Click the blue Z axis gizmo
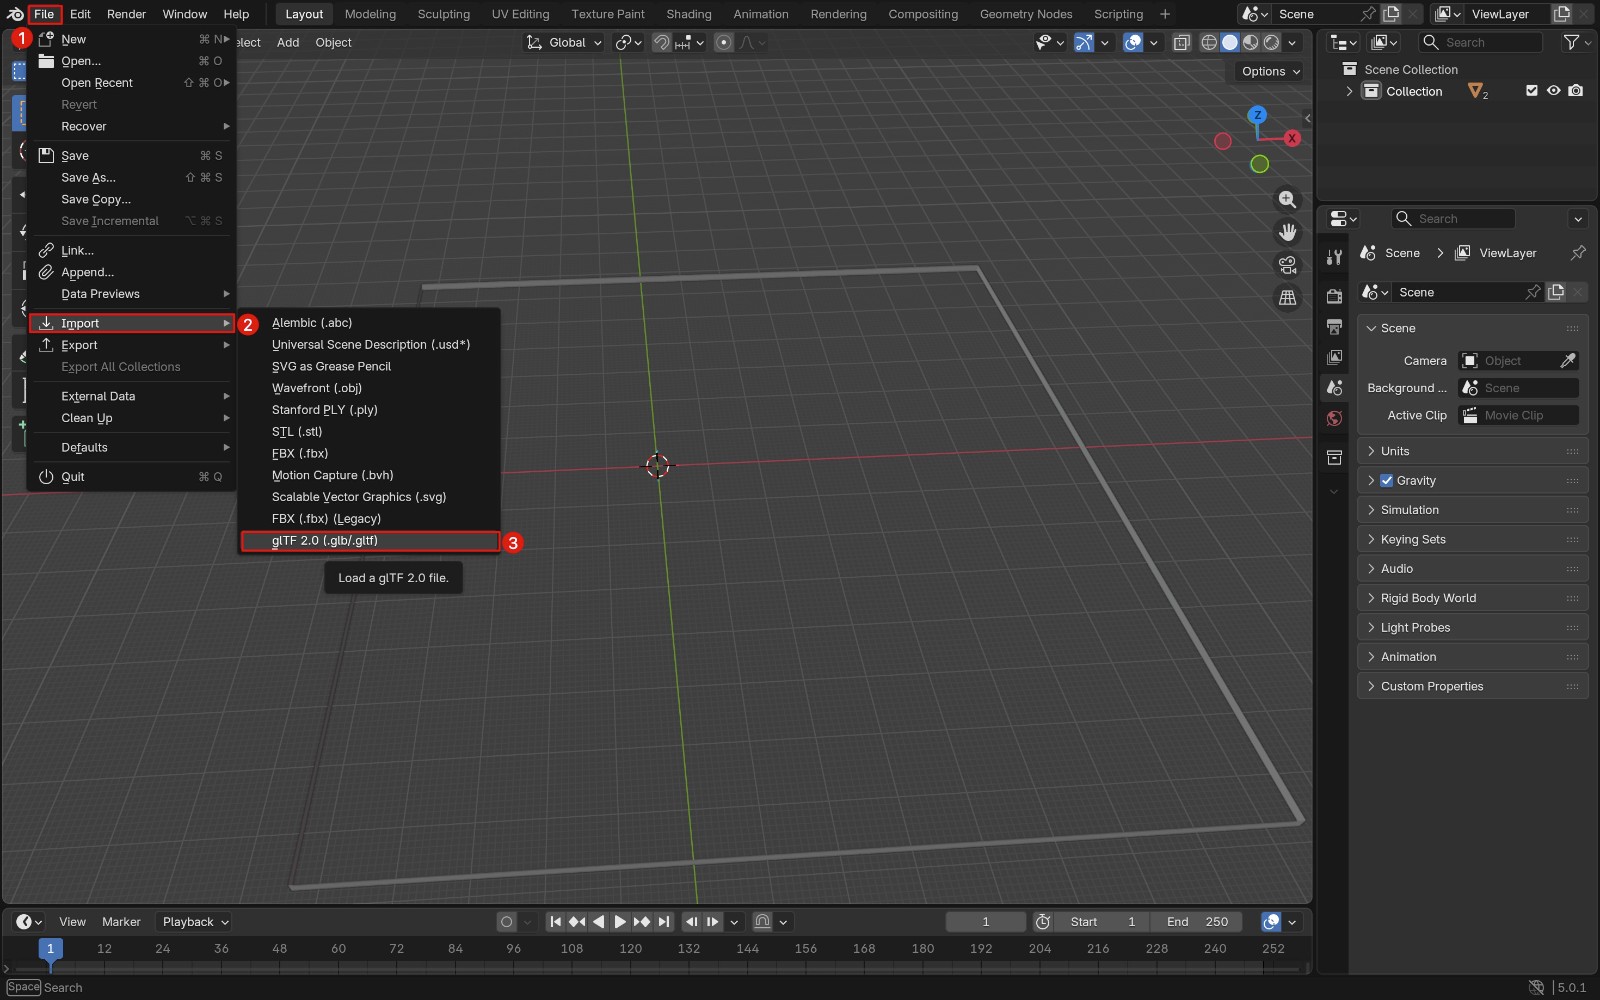 tap(1257, 115)
